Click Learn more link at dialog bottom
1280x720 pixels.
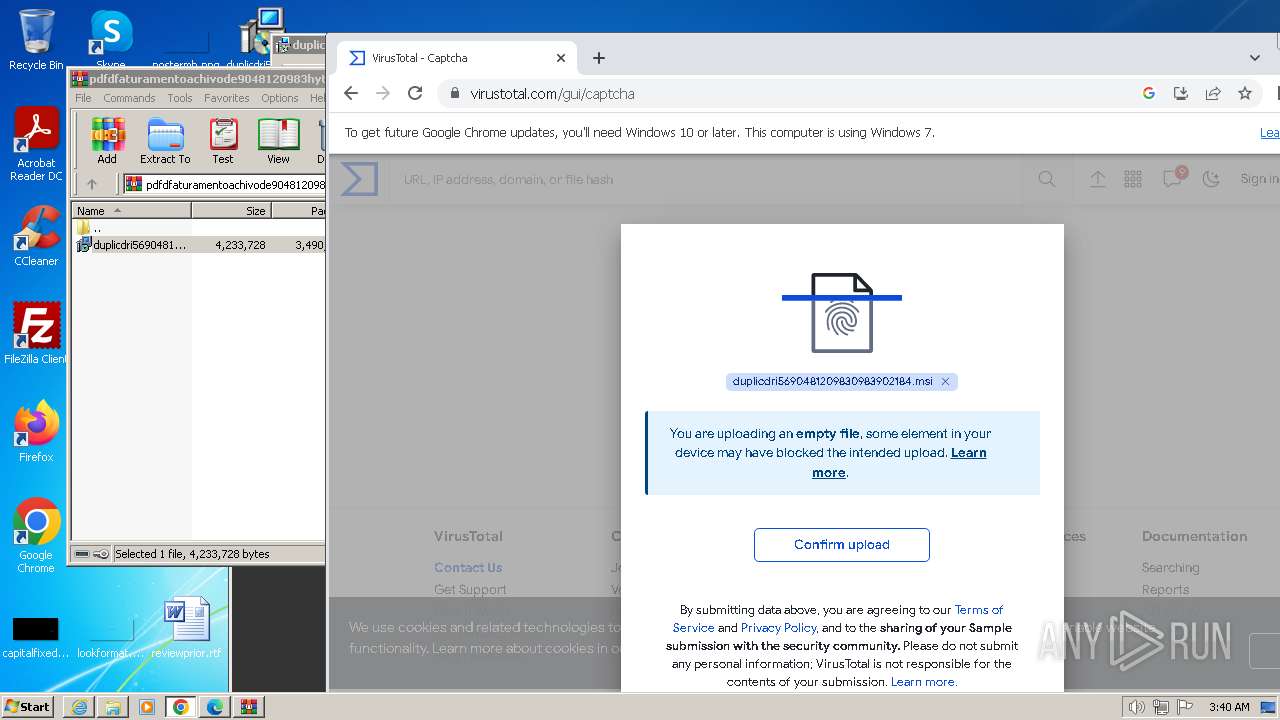point(923,682)
